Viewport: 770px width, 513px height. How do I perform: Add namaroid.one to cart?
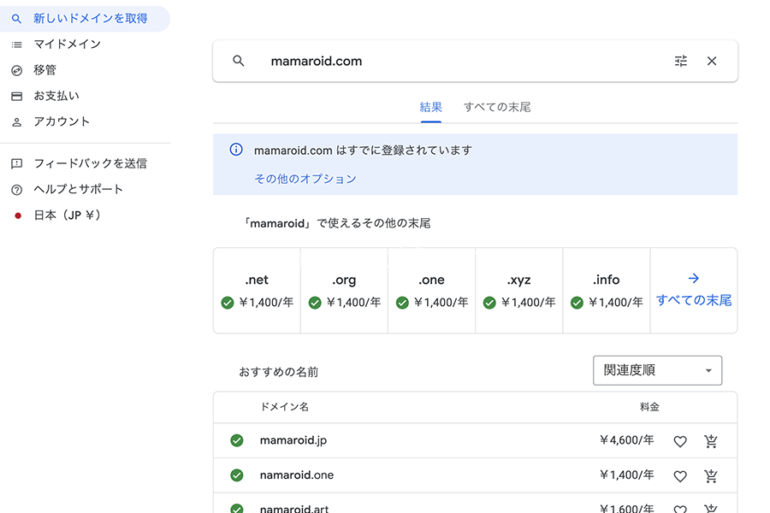711,476
